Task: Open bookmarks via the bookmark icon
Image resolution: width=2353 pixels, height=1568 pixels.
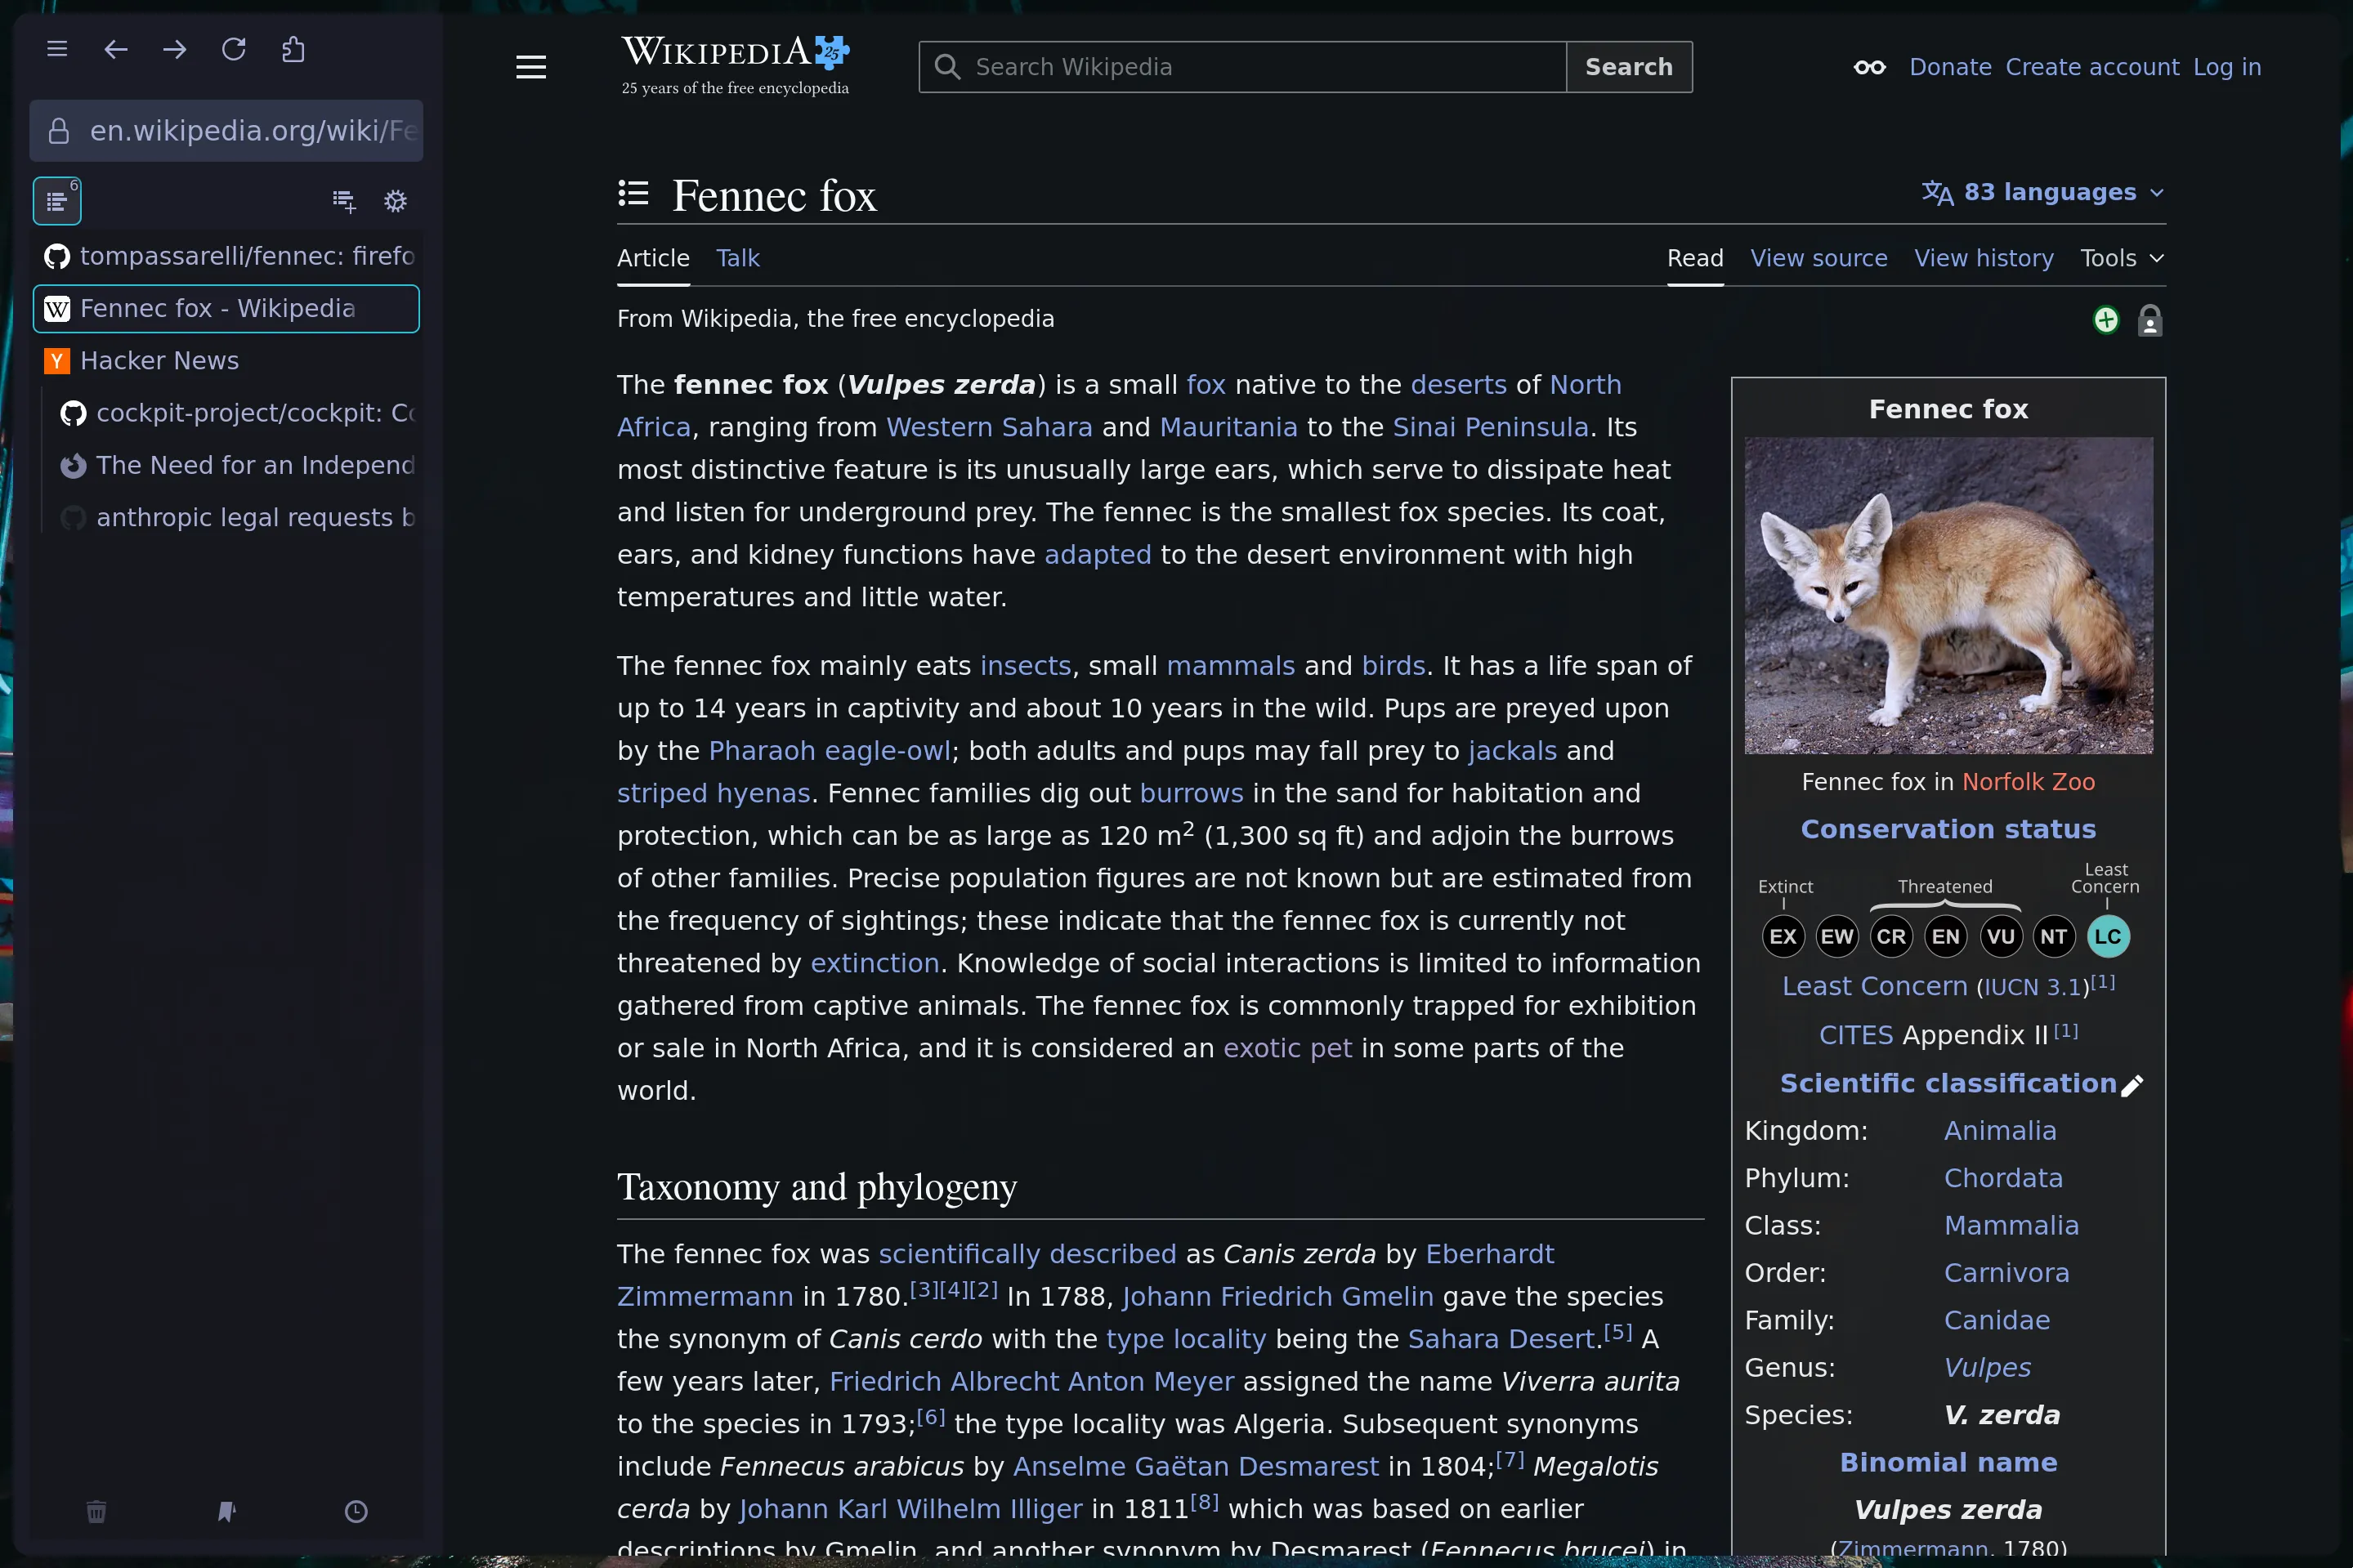Action: click(226, 1512)
